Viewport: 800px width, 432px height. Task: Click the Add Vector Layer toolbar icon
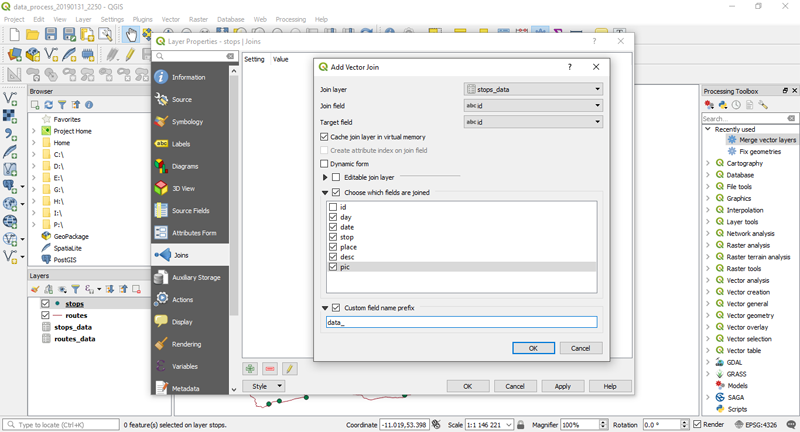click(11, 98)
